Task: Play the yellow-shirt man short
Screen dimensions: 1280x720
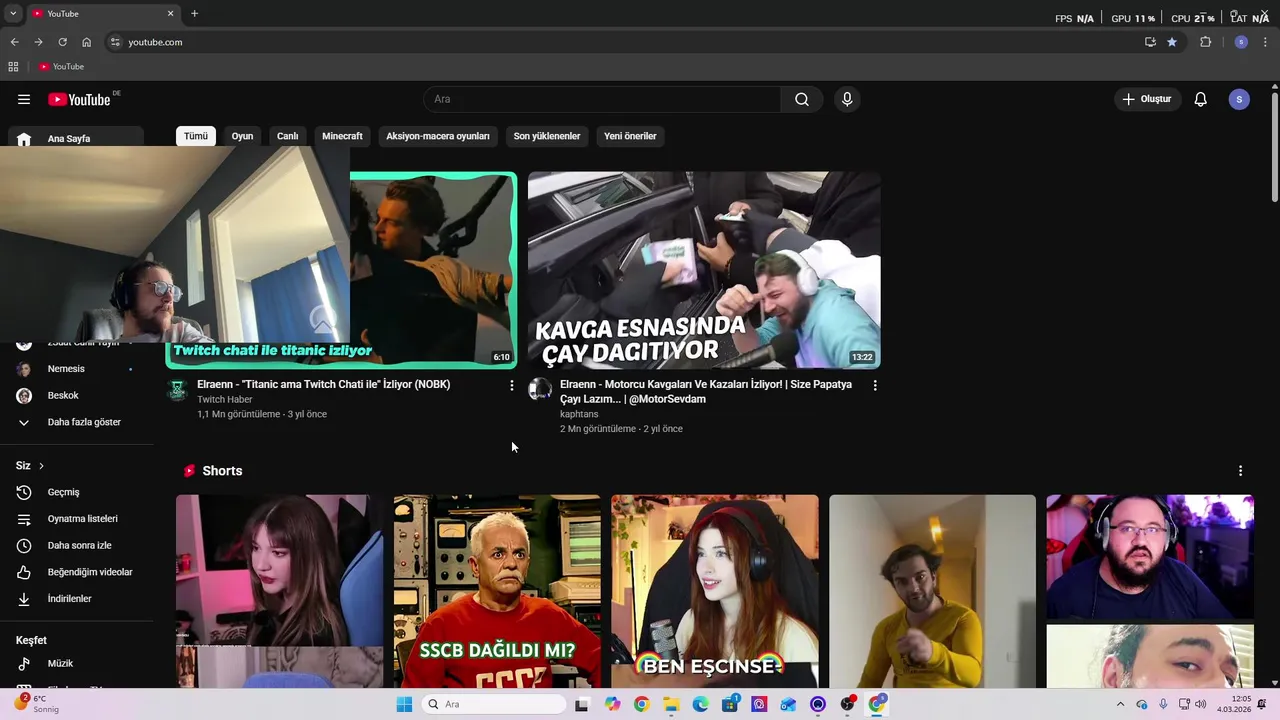Action: (932, 591)
